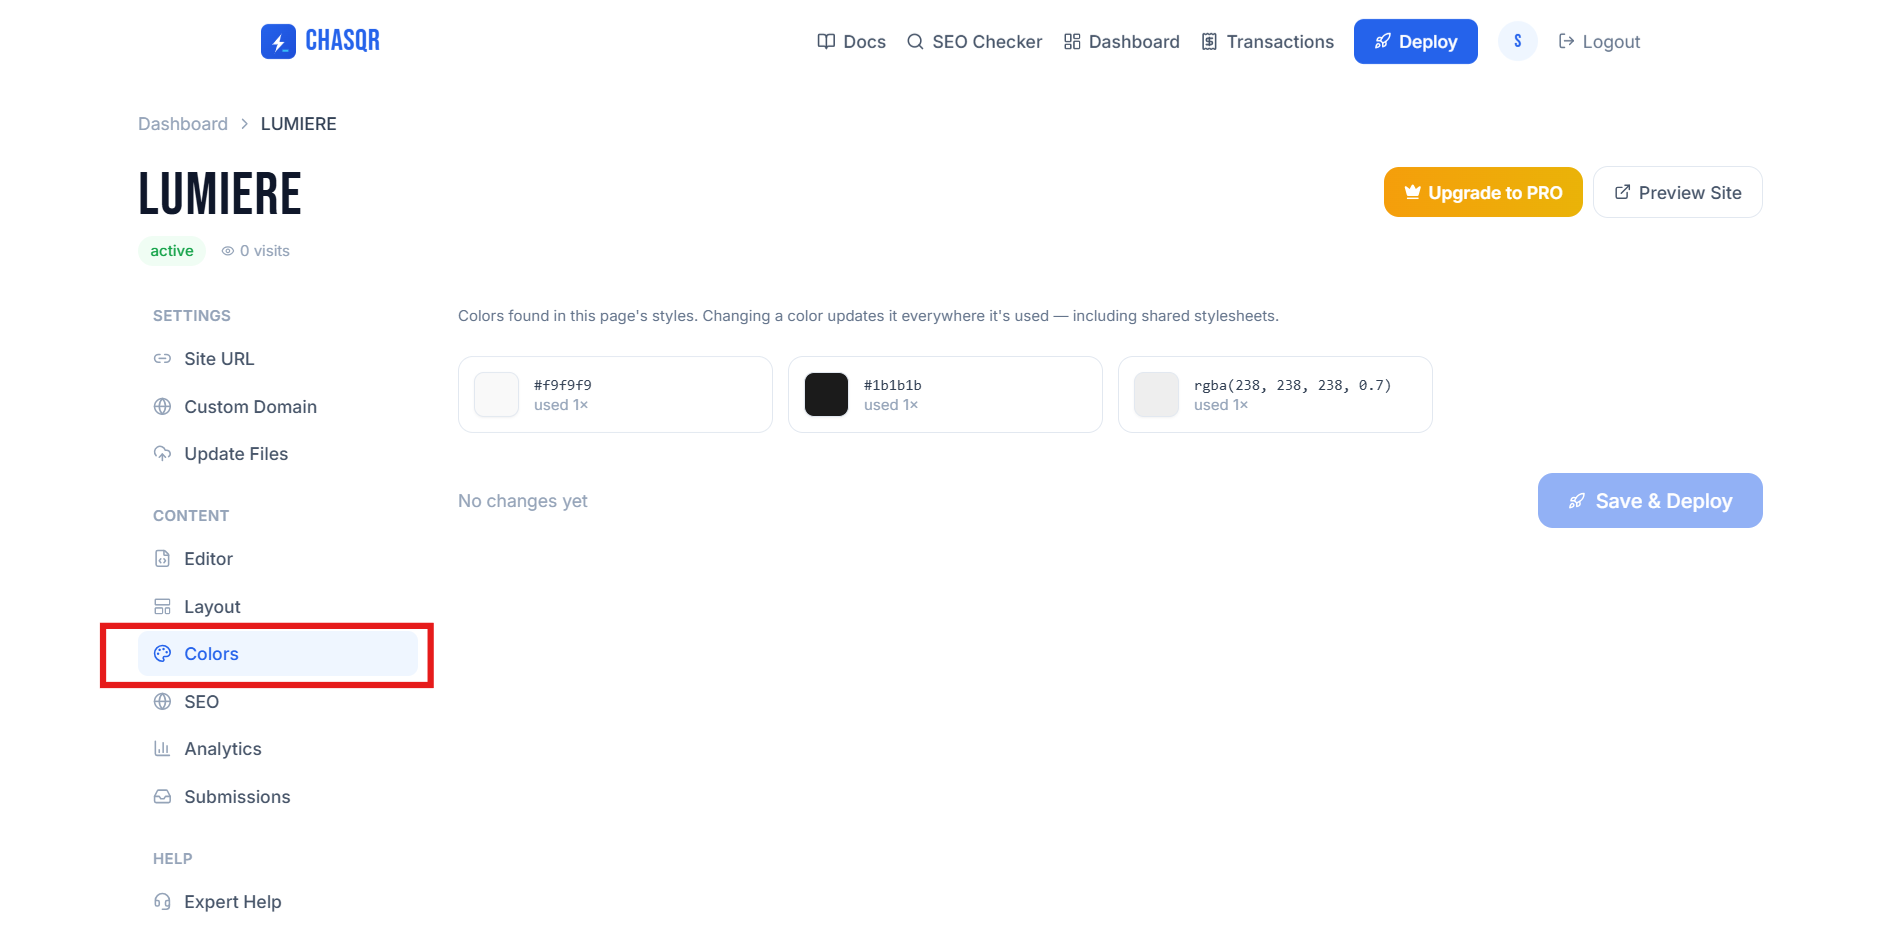Log out using the Logout link
This screenshot has height=925, width=1895.
(x=1600, y=41)
